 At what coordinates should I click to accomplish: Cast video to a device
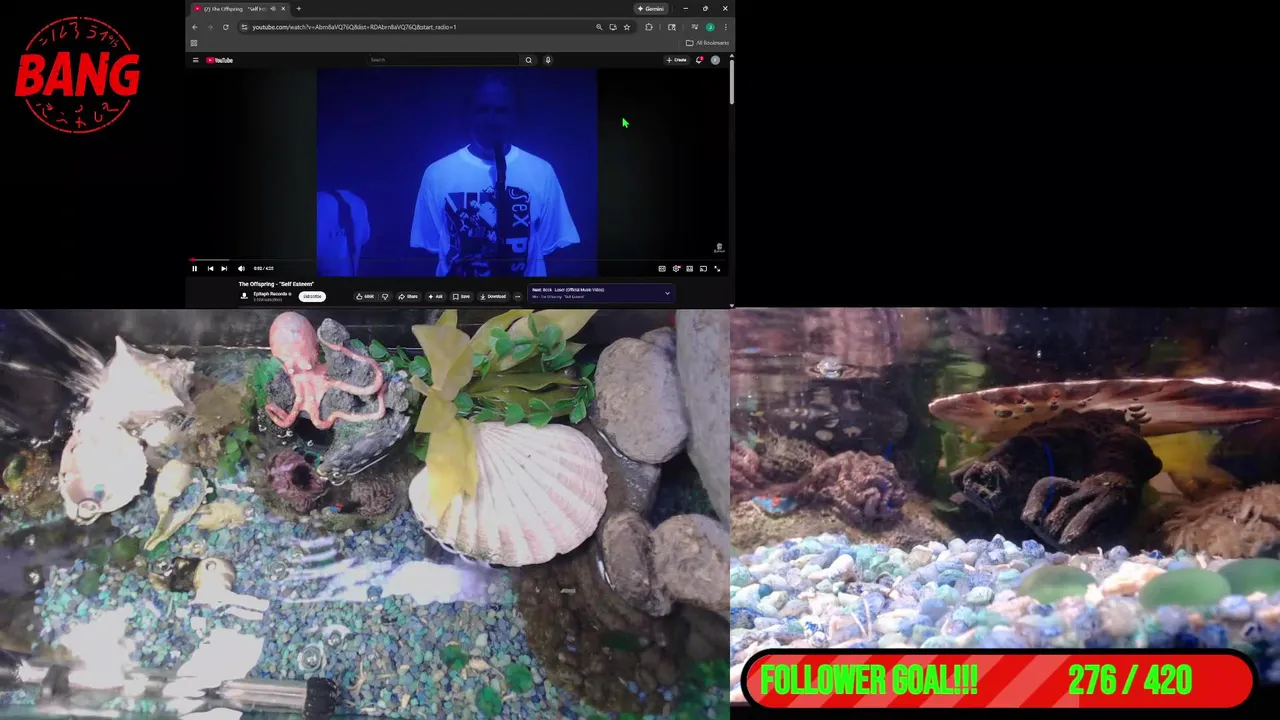[703, 268]
